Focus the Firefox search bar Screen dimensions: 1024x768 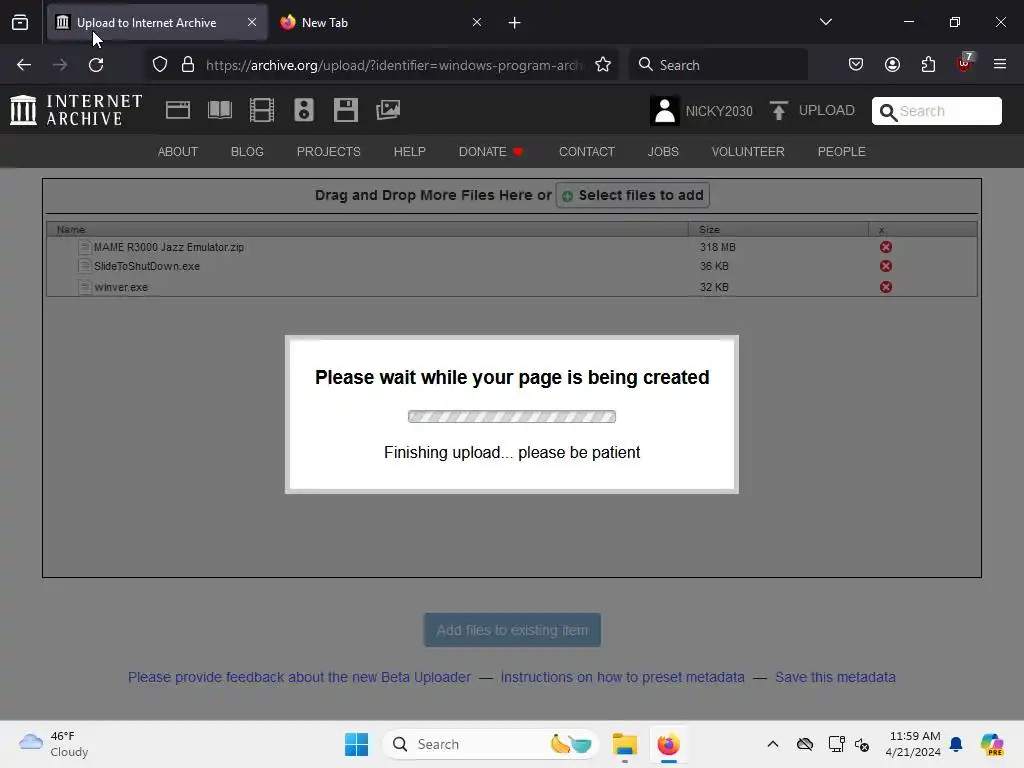(x=718, y=65)
